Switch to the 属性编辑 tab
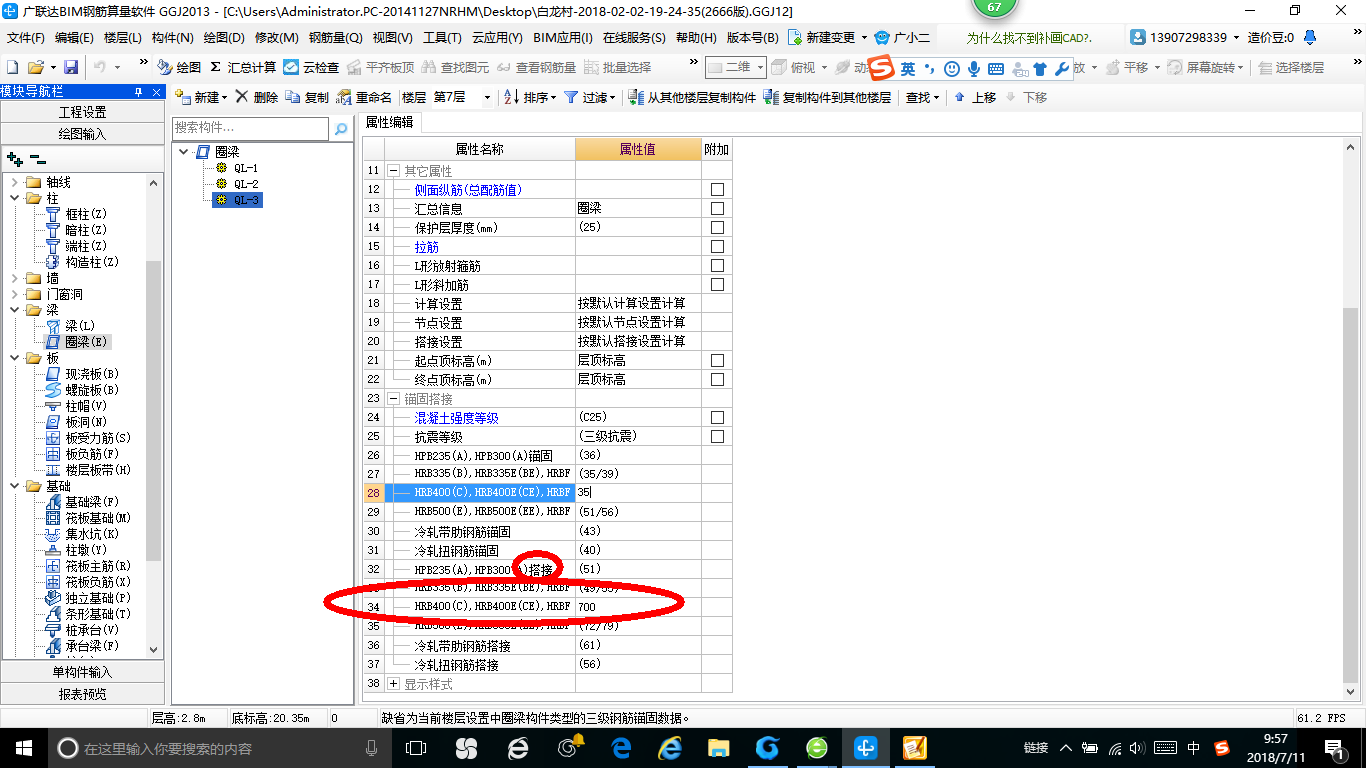Image resolution: width=1366 pixels, height=768 pixels. (390, 122)
